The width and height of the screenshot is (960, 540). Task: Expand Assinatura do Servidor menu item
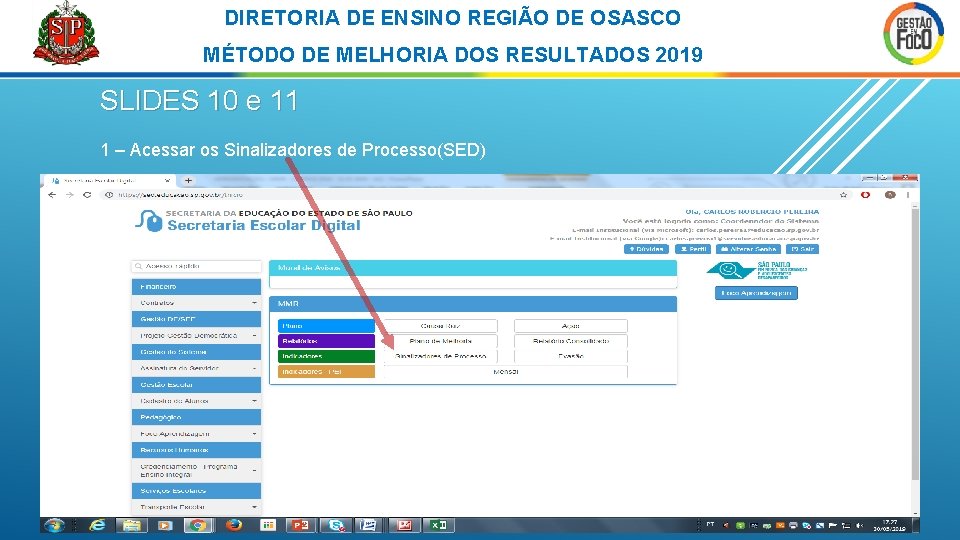tap(196, 368)
